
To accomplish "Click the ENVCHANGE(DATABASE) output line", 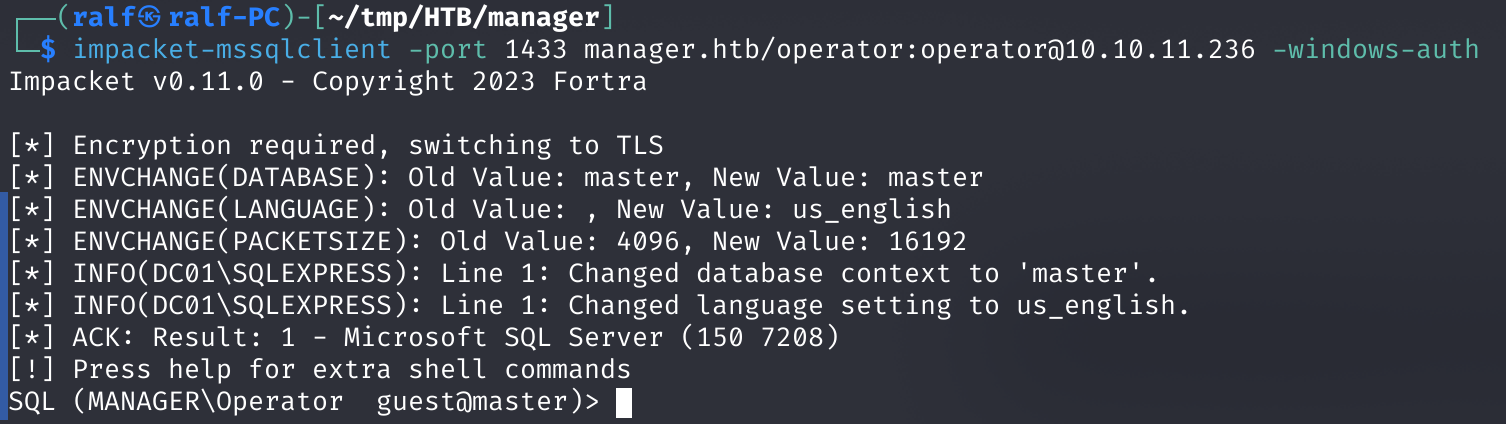I will pyautogui.click(x=496, y=177).
